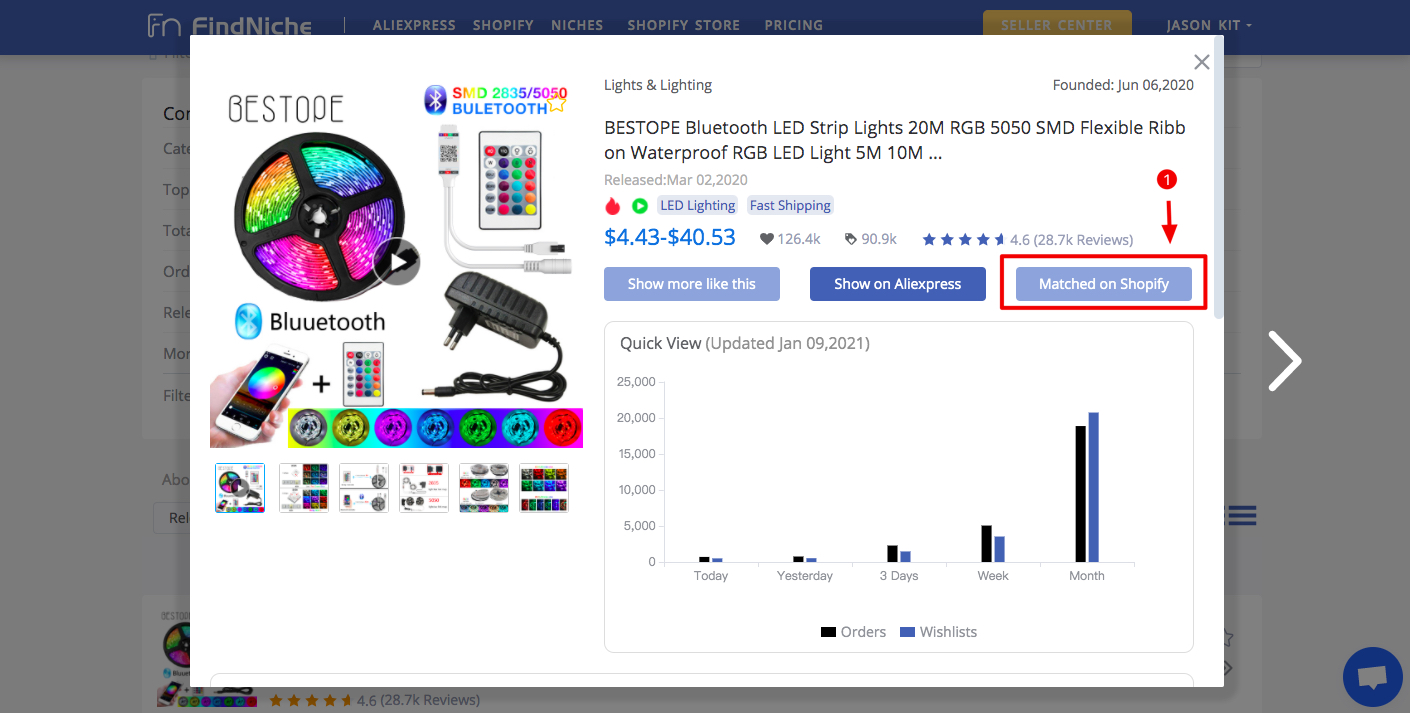Click the flame trending icon
The width and height of the screenshot is (1410, 713).
(x=613, y=205)
